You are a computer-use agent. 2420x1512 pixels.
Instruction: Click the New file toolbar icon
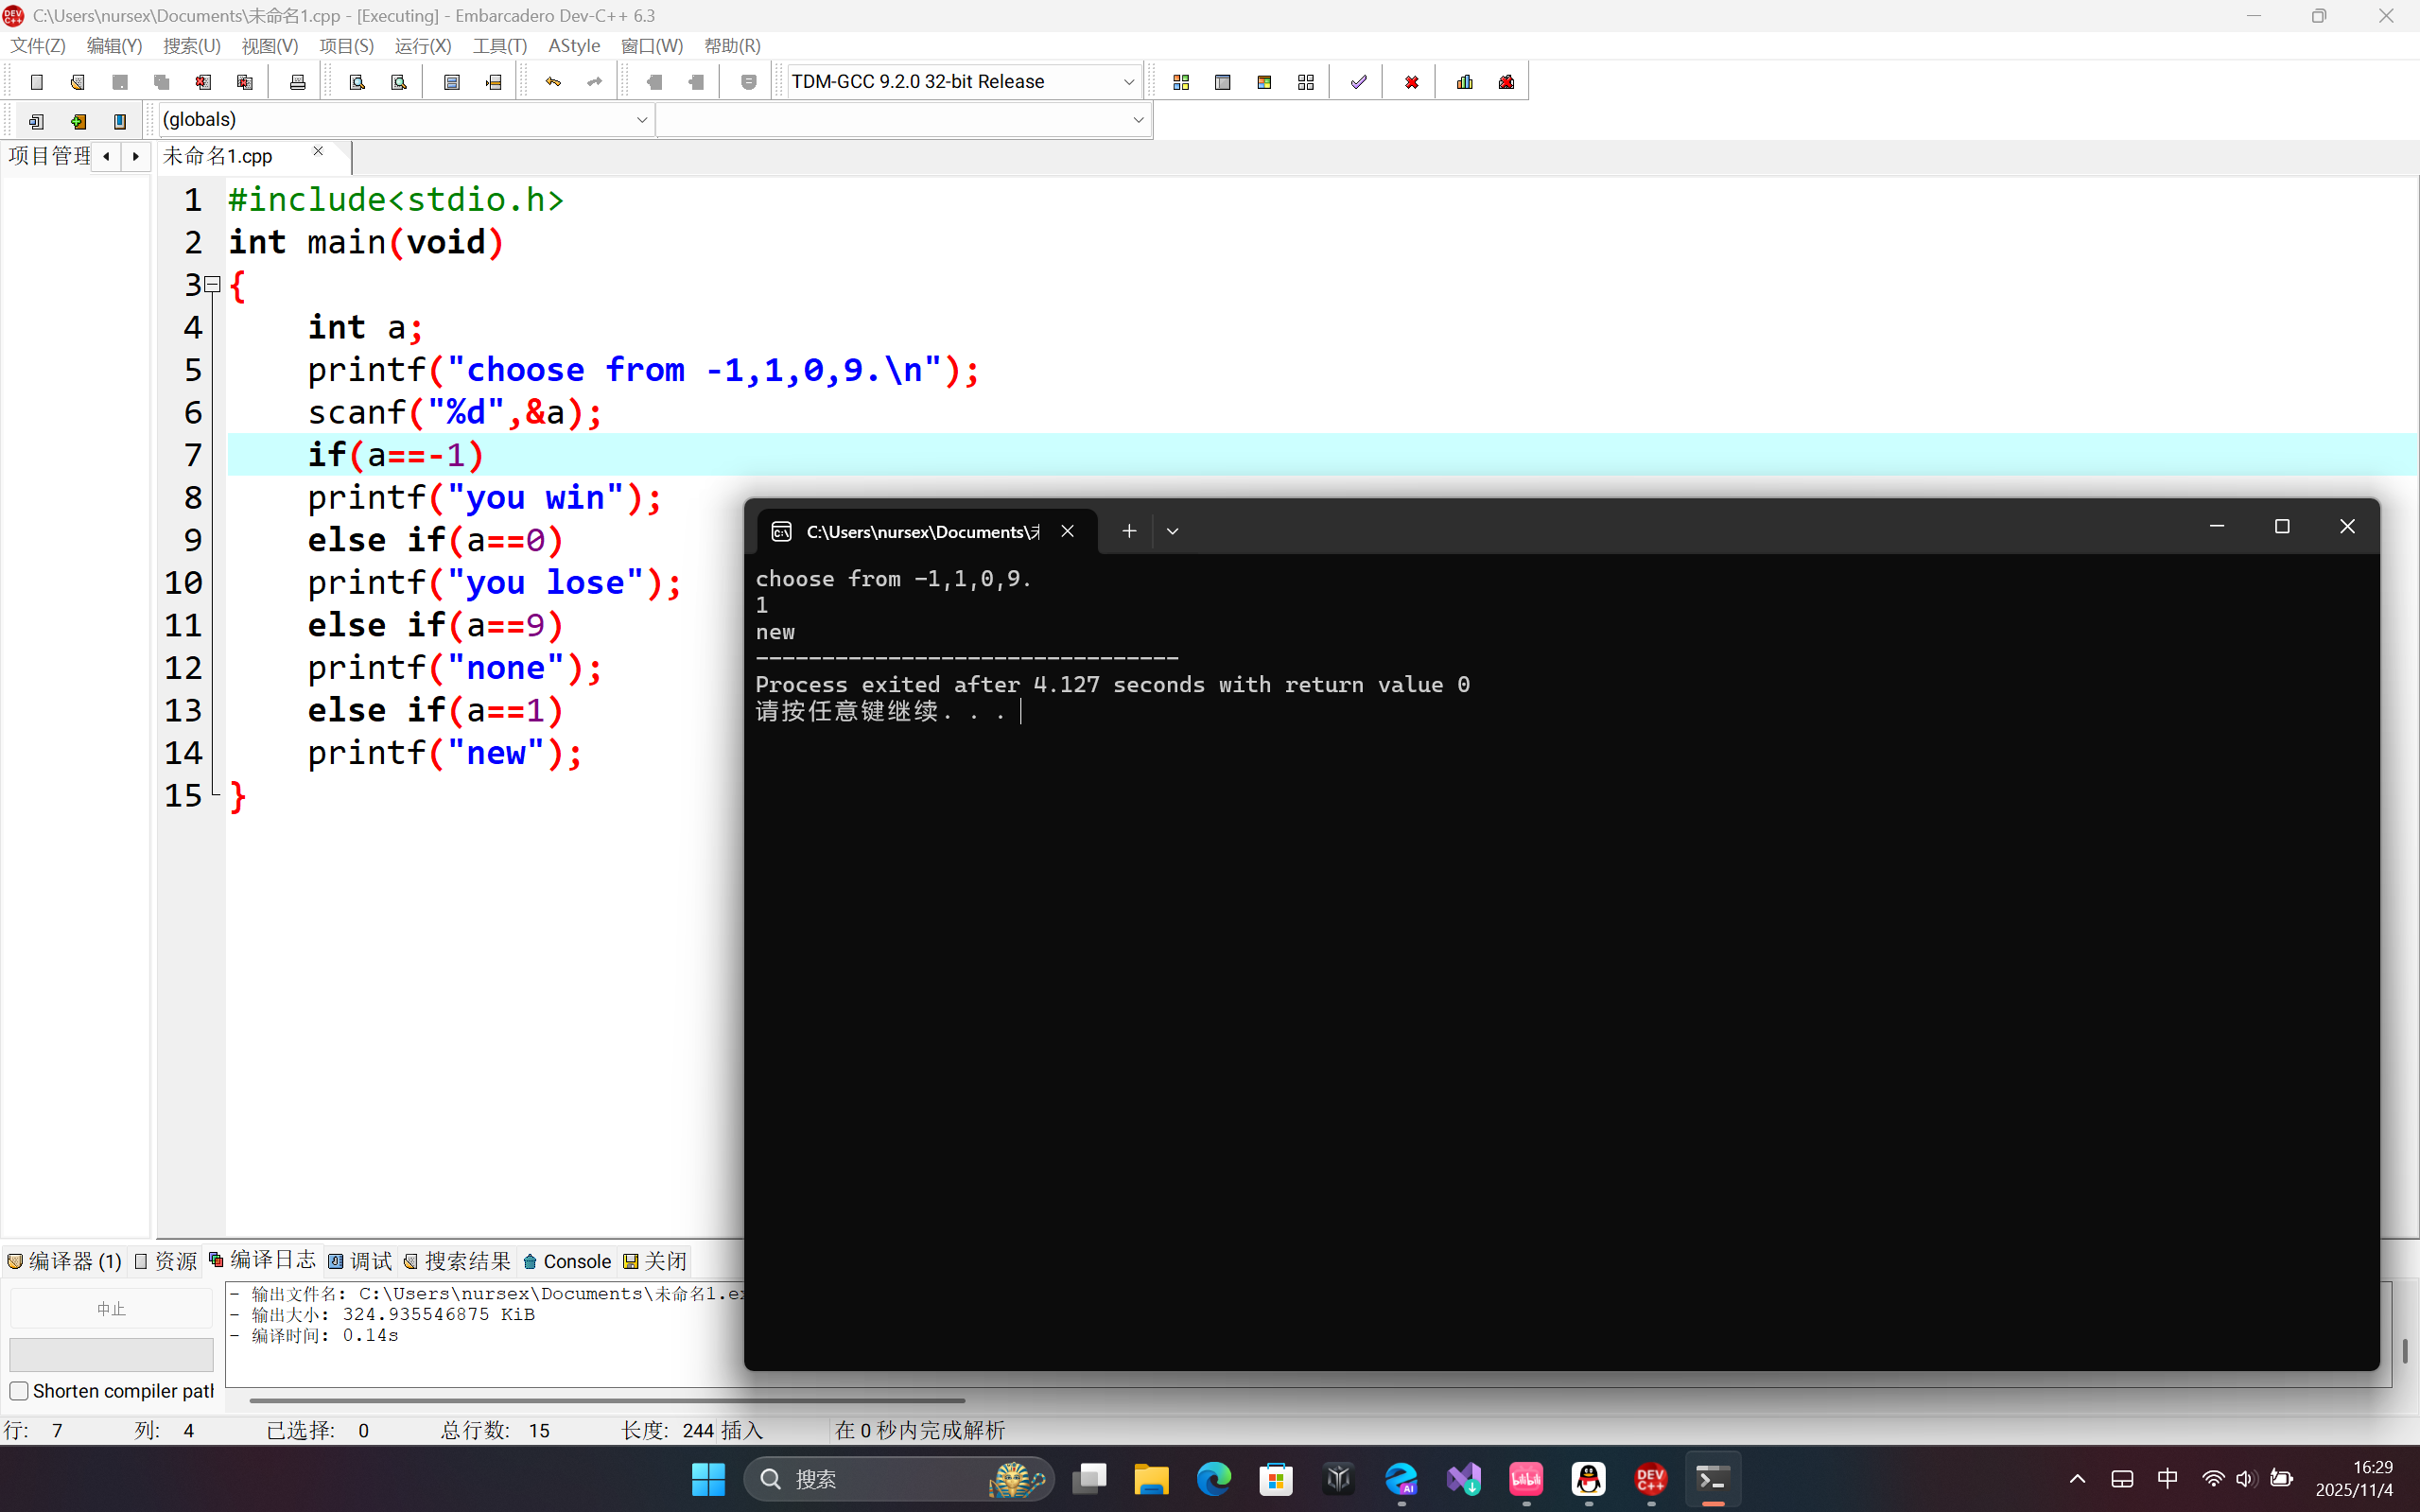click(x=37, y=82)
